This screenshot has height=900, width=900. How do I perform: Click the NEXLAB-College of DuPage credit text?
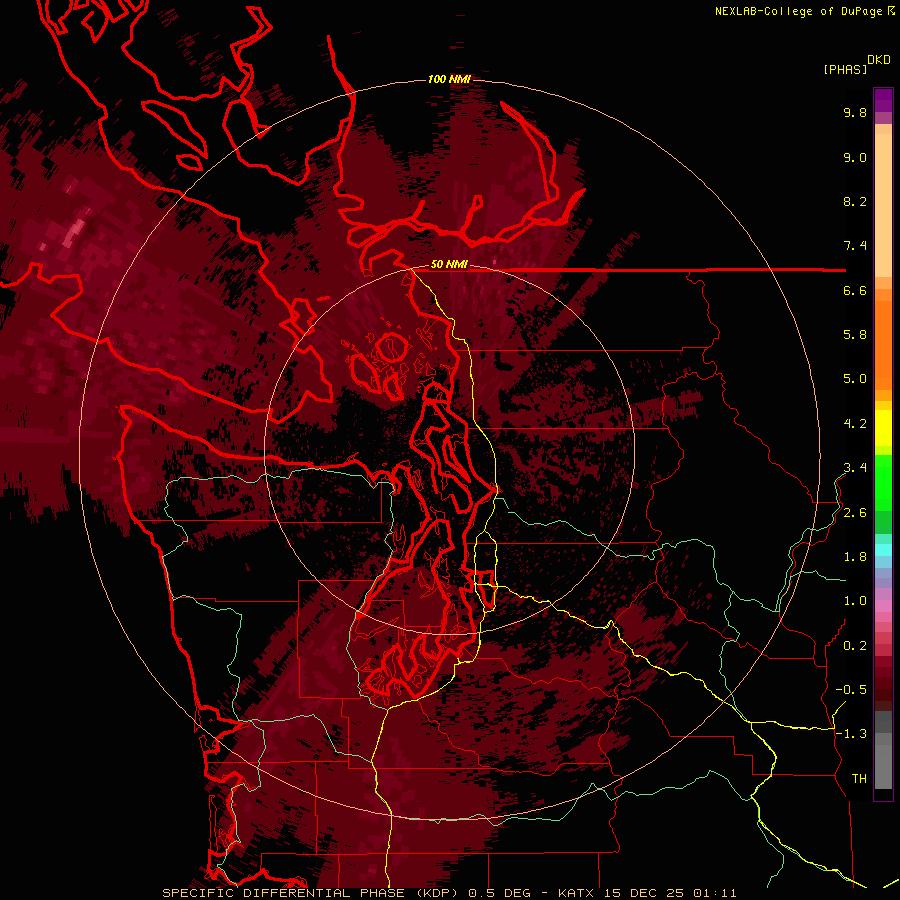[x=798, y=11]
